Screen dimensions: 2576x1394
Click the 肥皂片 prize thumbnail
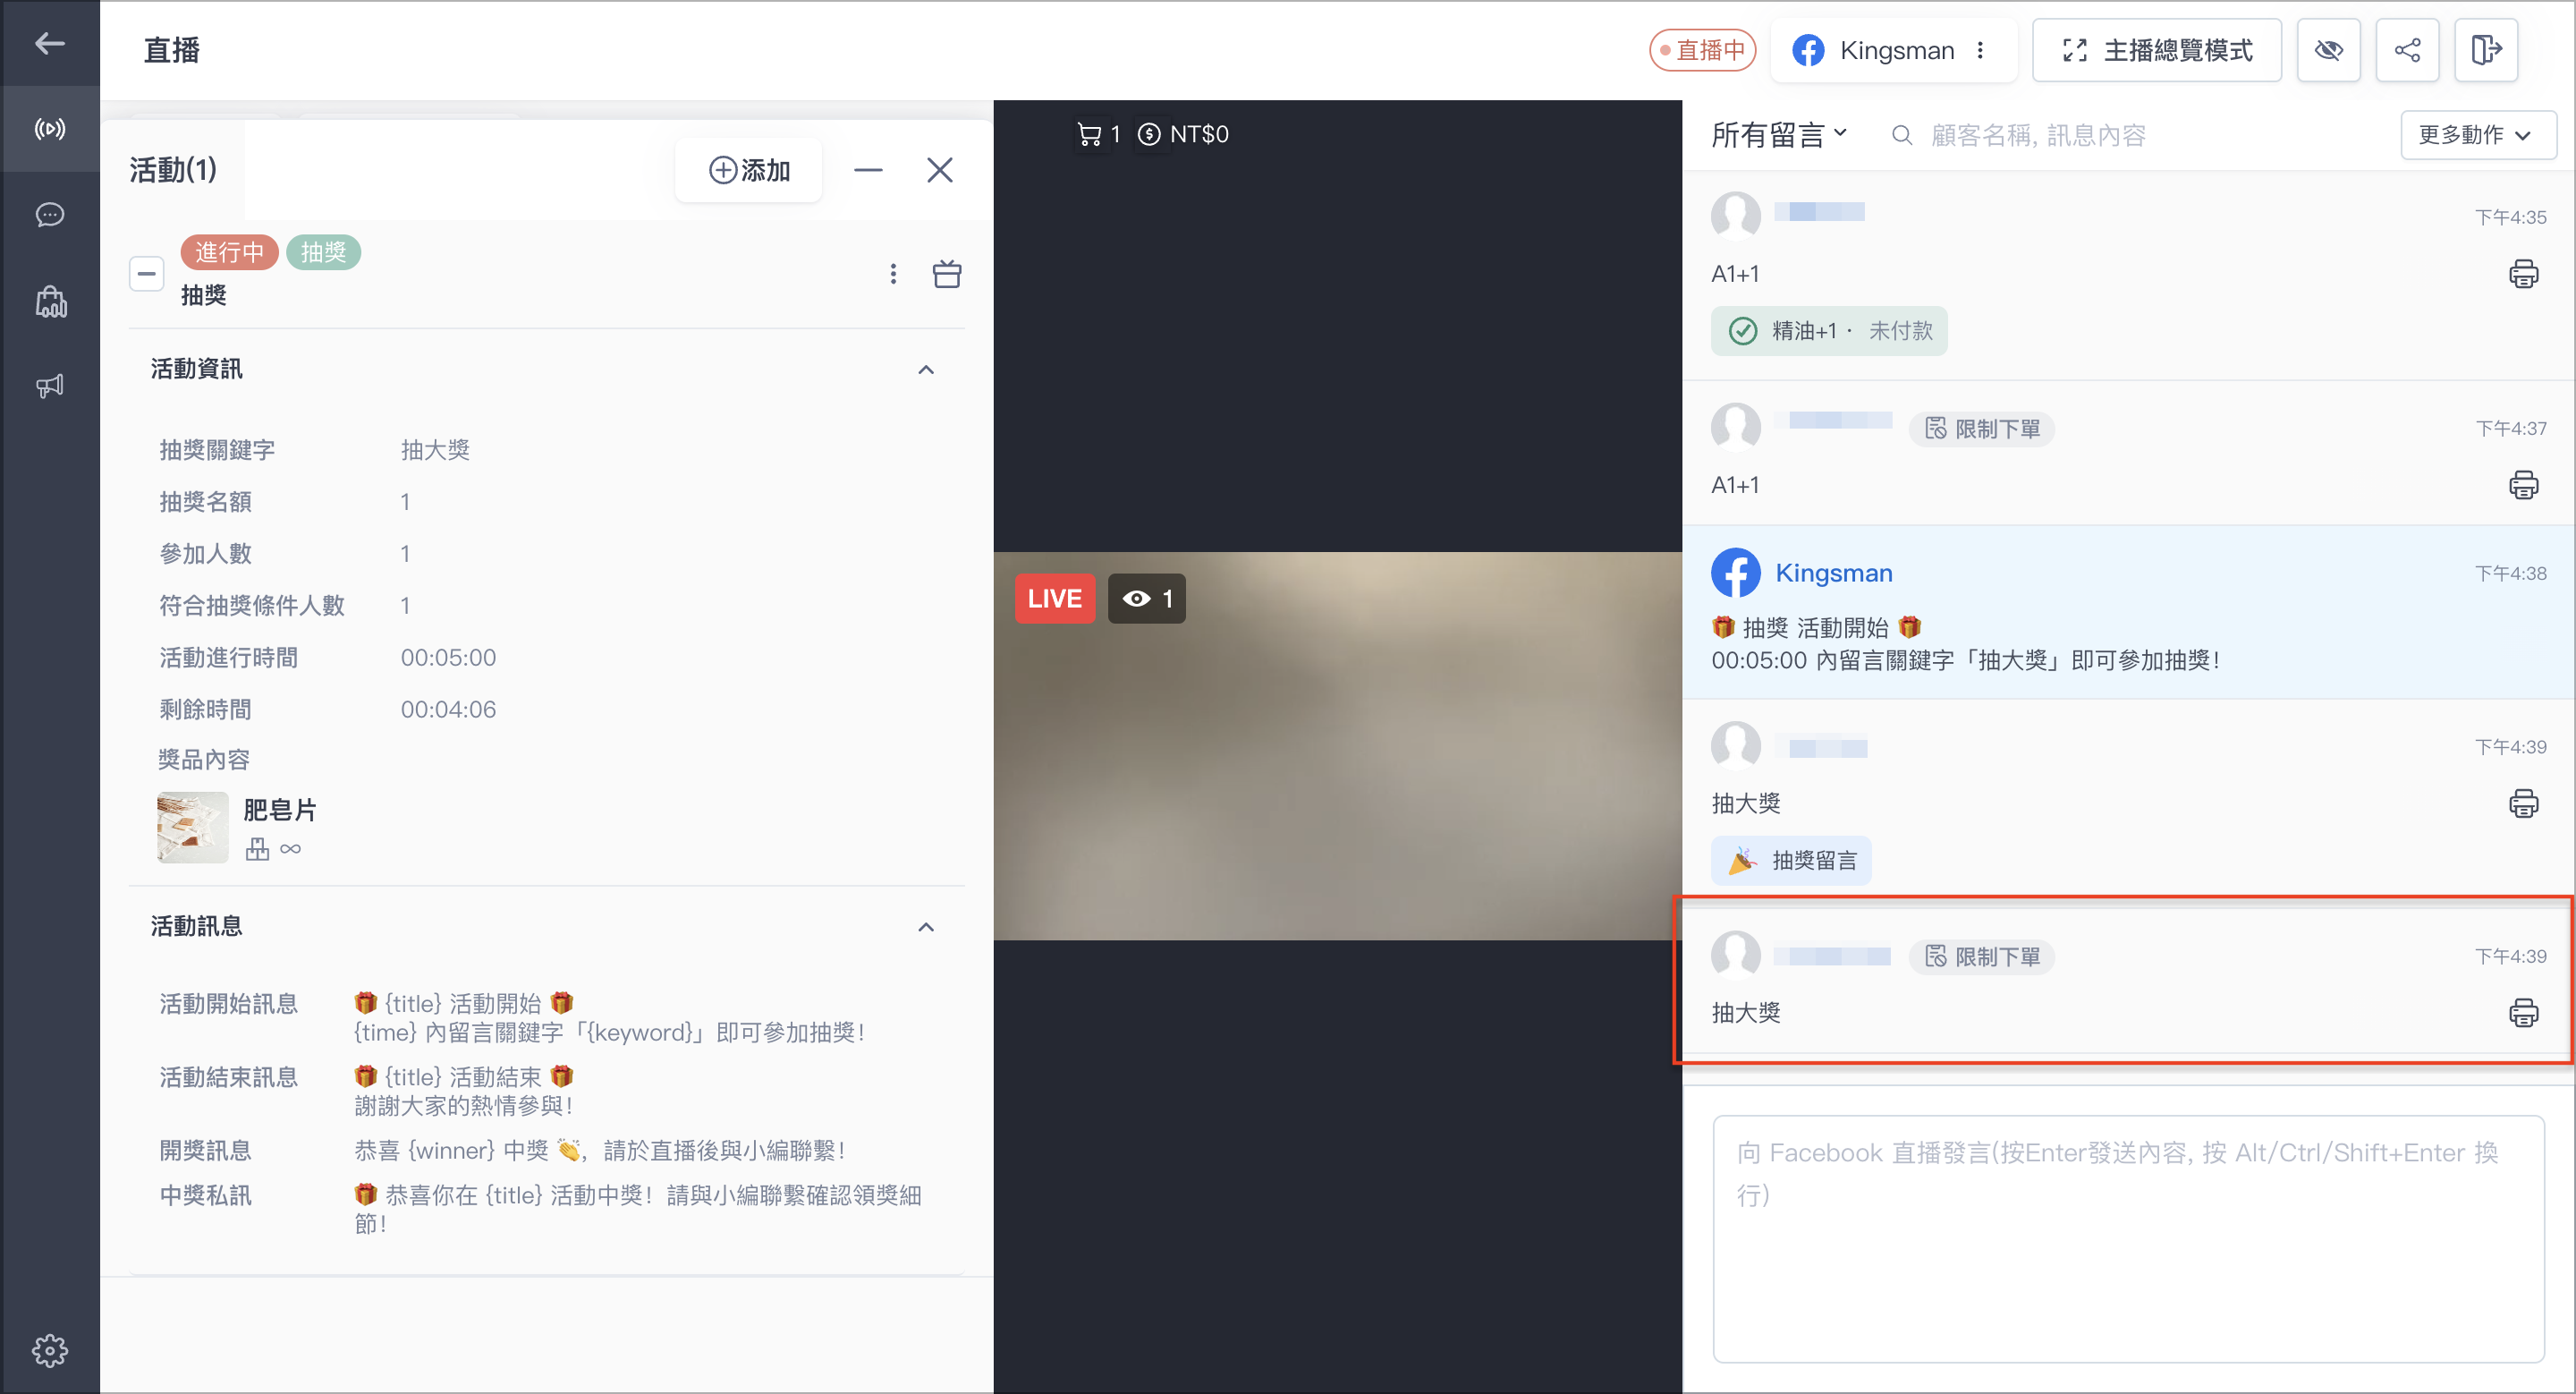pos(192,827)
